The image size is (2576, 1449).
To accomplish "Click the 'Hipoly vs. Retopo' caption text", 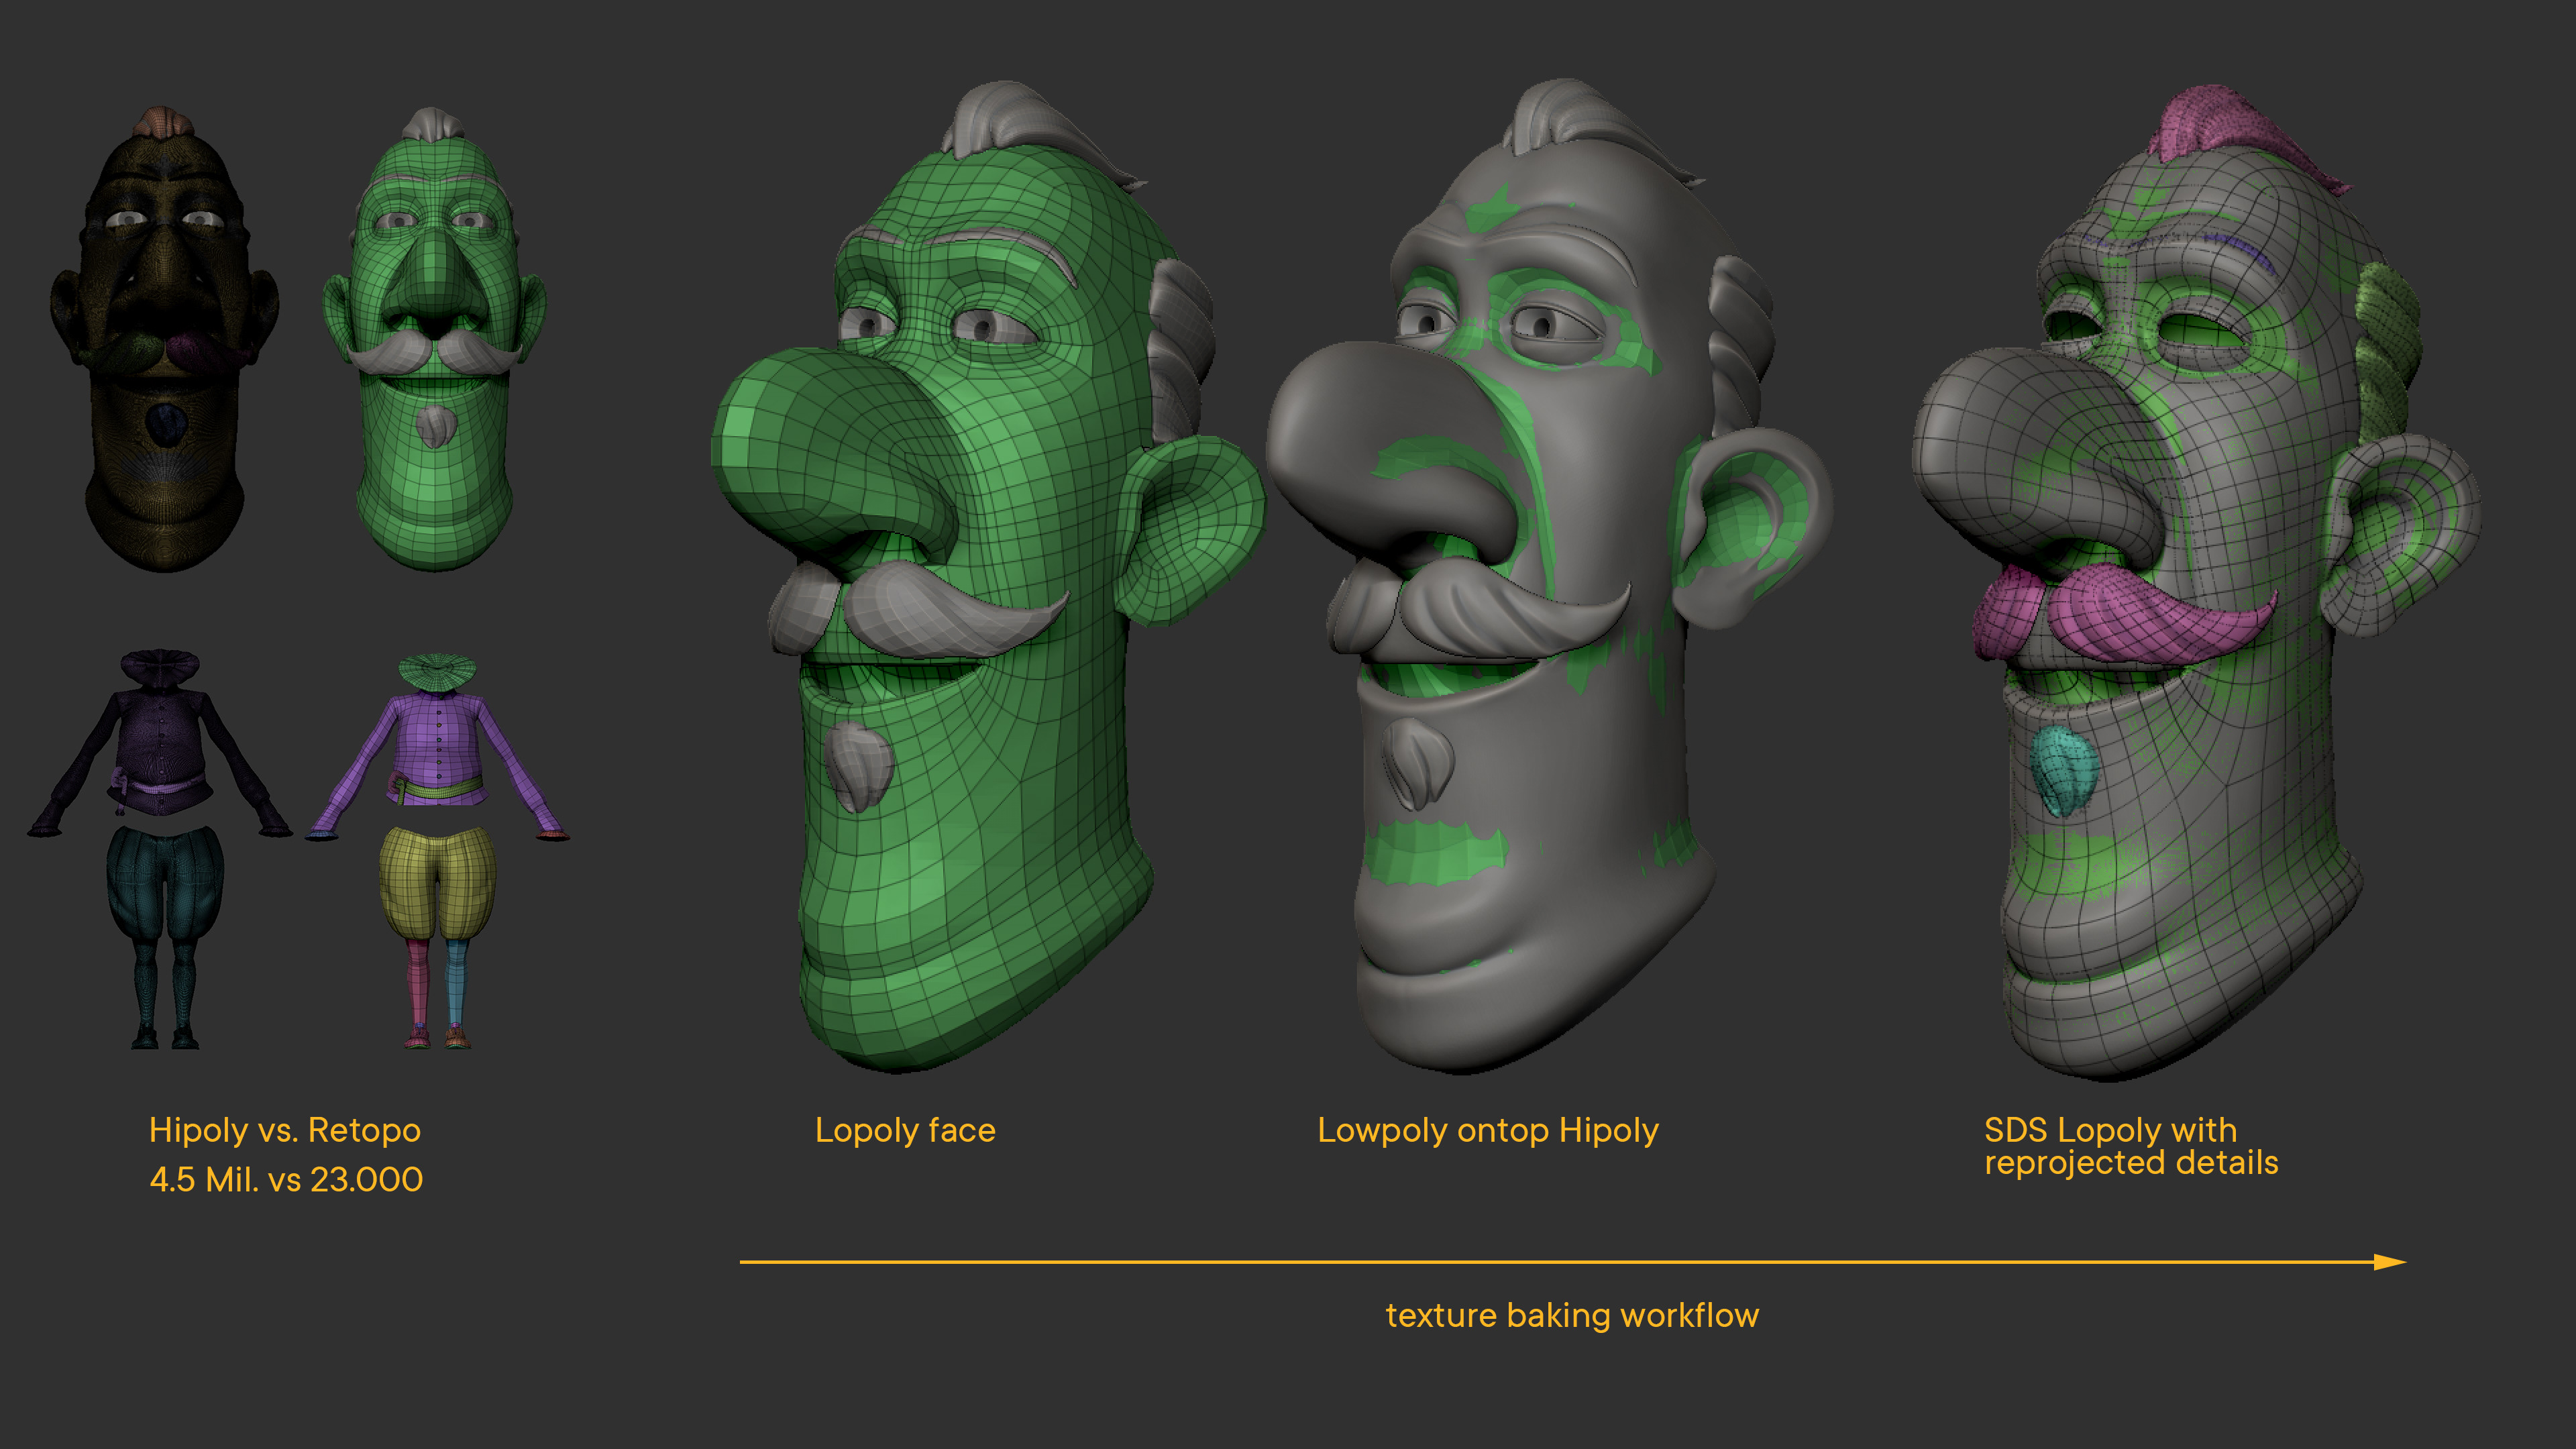I will [285, 1130].
